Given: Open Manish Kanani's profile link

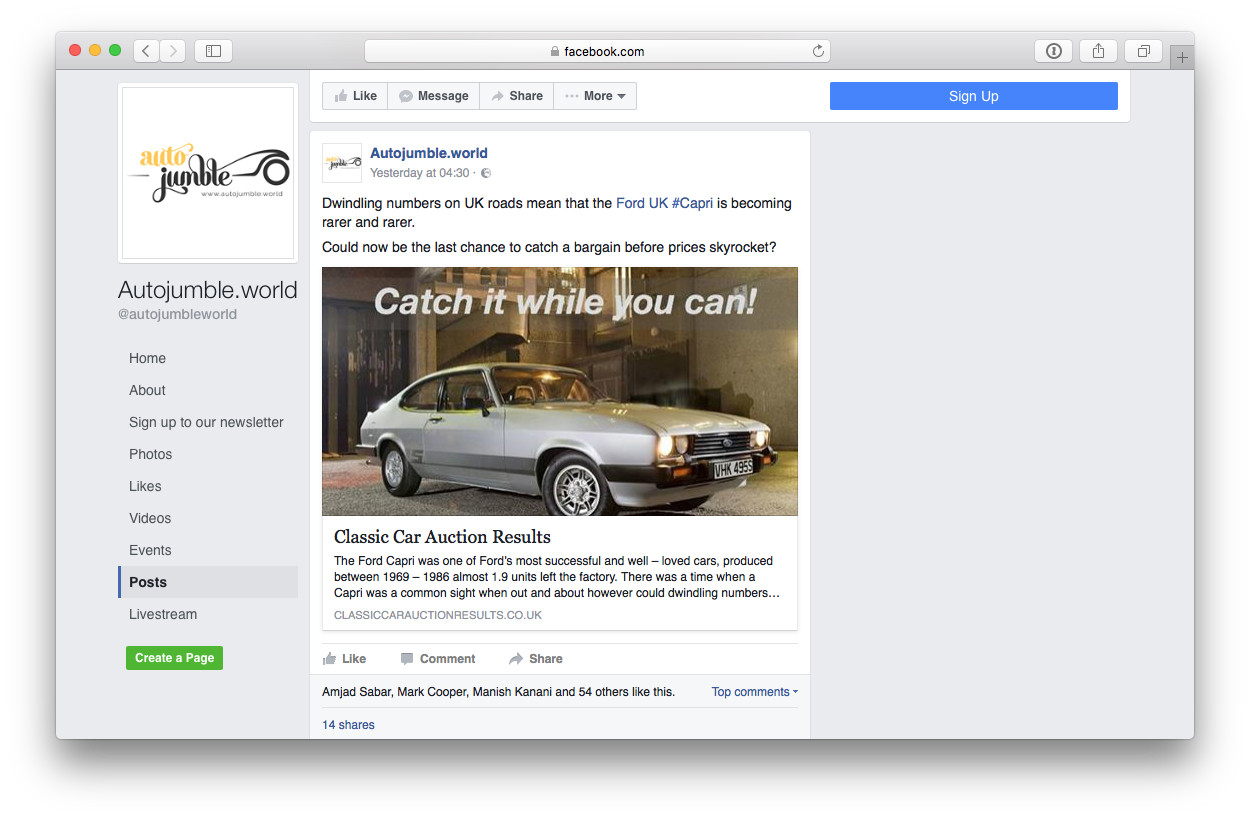Looking at the screenshot, I should click(x=511, y=691).
